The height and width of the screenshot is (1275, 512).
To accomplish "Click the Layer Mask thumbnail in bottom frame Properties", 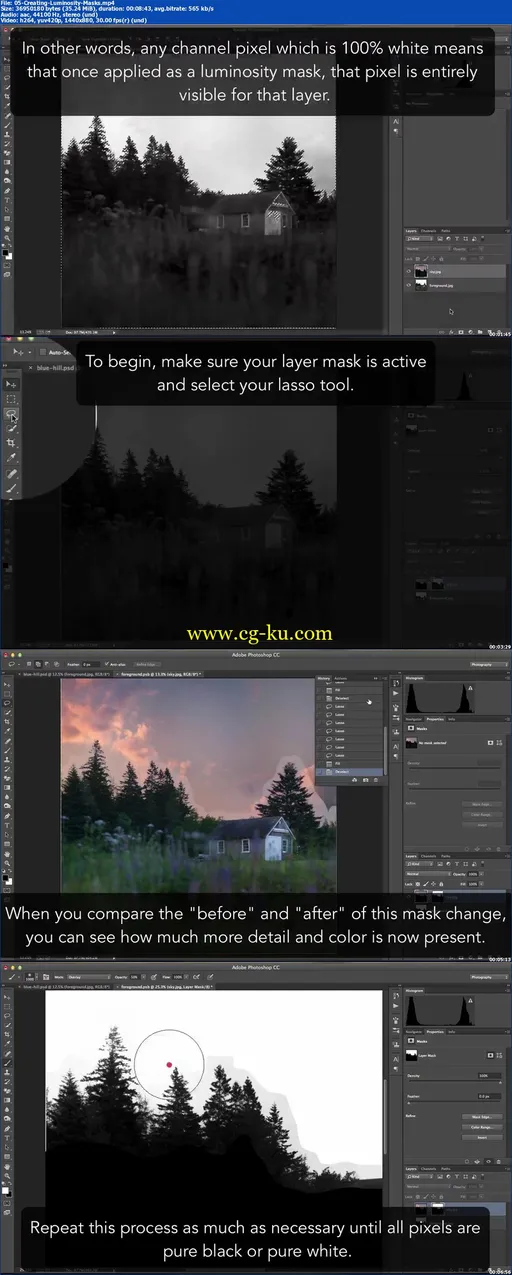I will [411, 1055].
